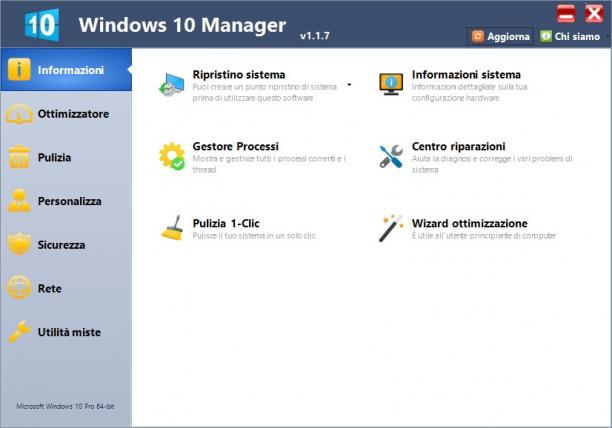Minimize the window with red dash button
The height and width of the screenshot is (428, 612).
point(566,14)
